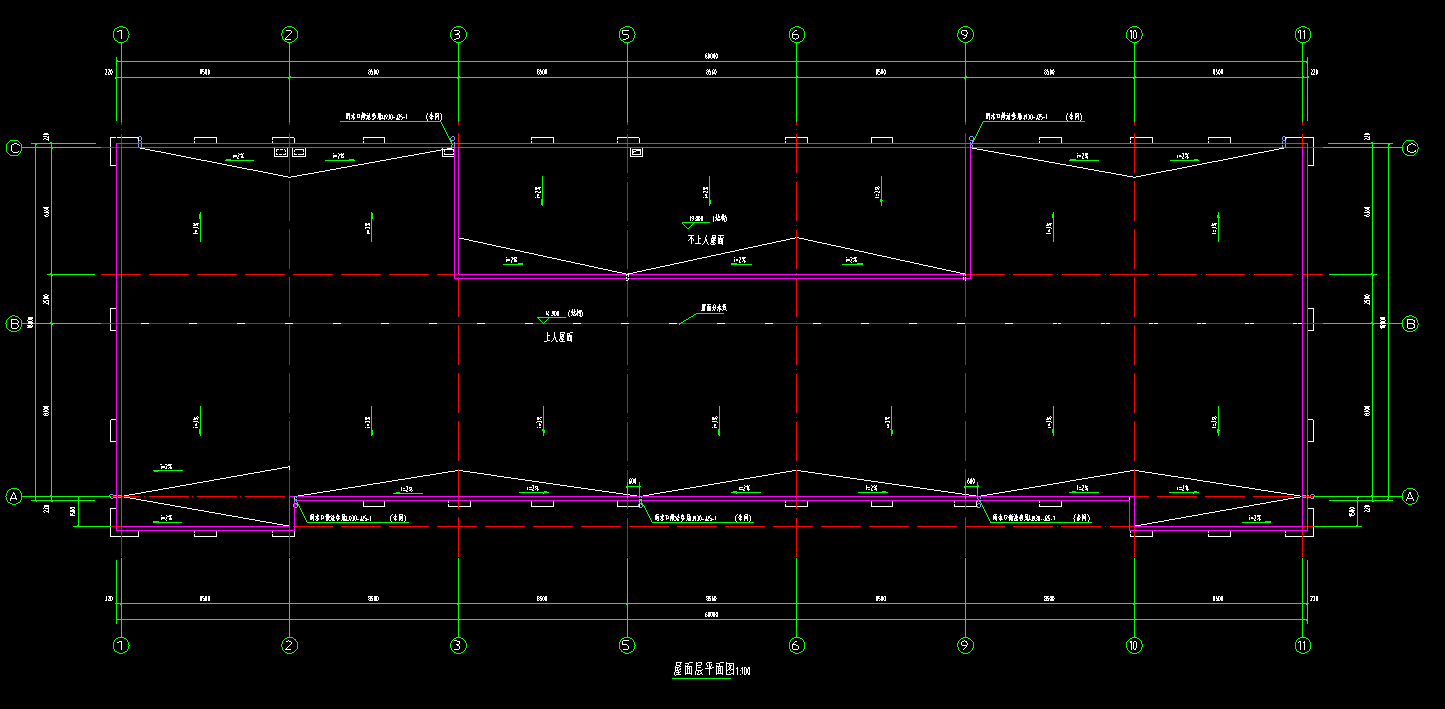The image size is (1445, 709).
Task: Select the top axis bubble numbered 3
Action: [458, 35]
